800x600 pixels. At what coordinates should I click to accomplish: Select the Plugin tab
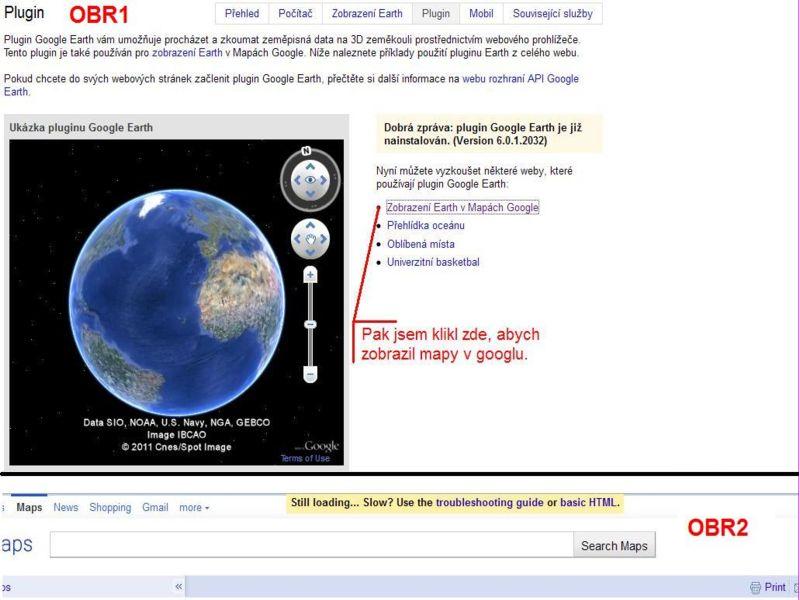pyautogui.click(x=436, y=13)
